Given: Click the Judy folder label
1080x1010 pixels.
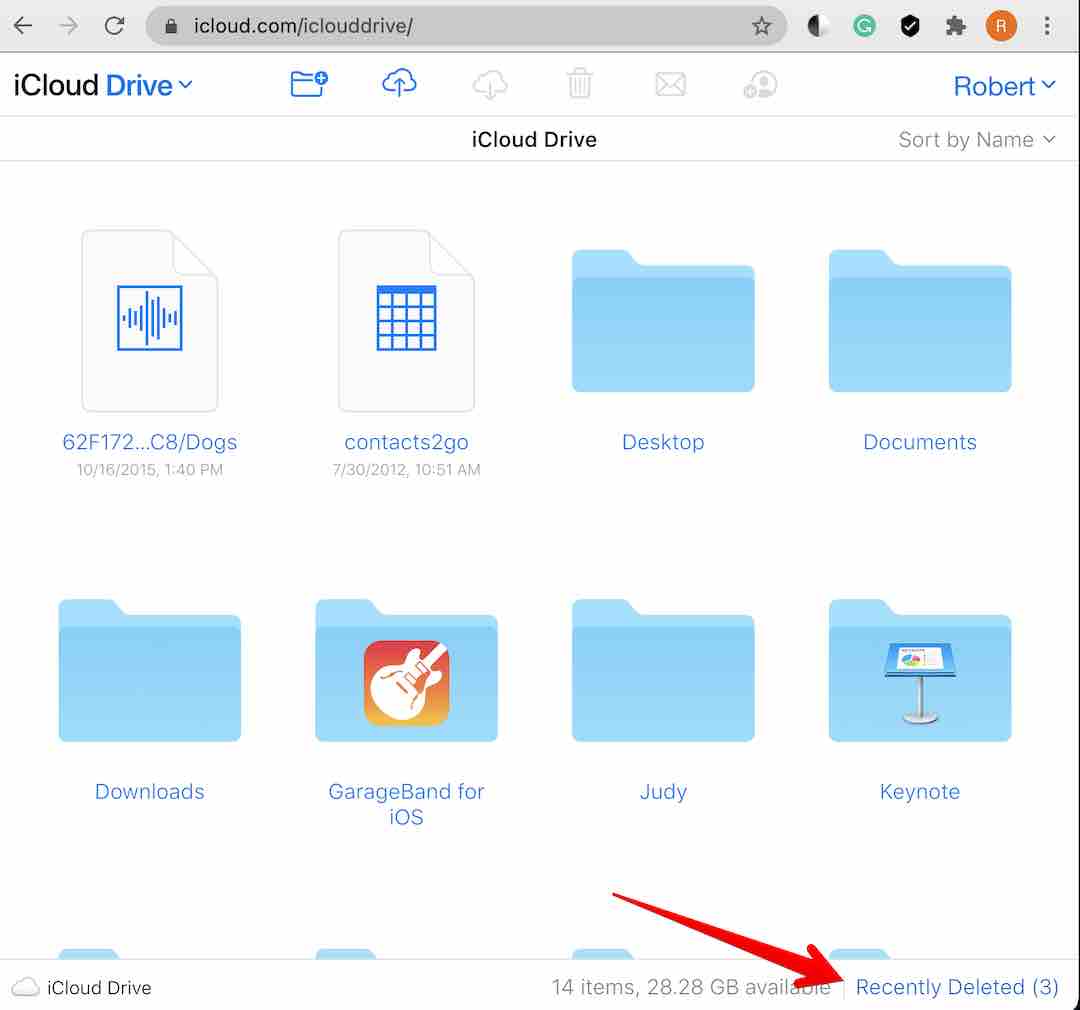Looking at the screenshot, I should (663, 792).
